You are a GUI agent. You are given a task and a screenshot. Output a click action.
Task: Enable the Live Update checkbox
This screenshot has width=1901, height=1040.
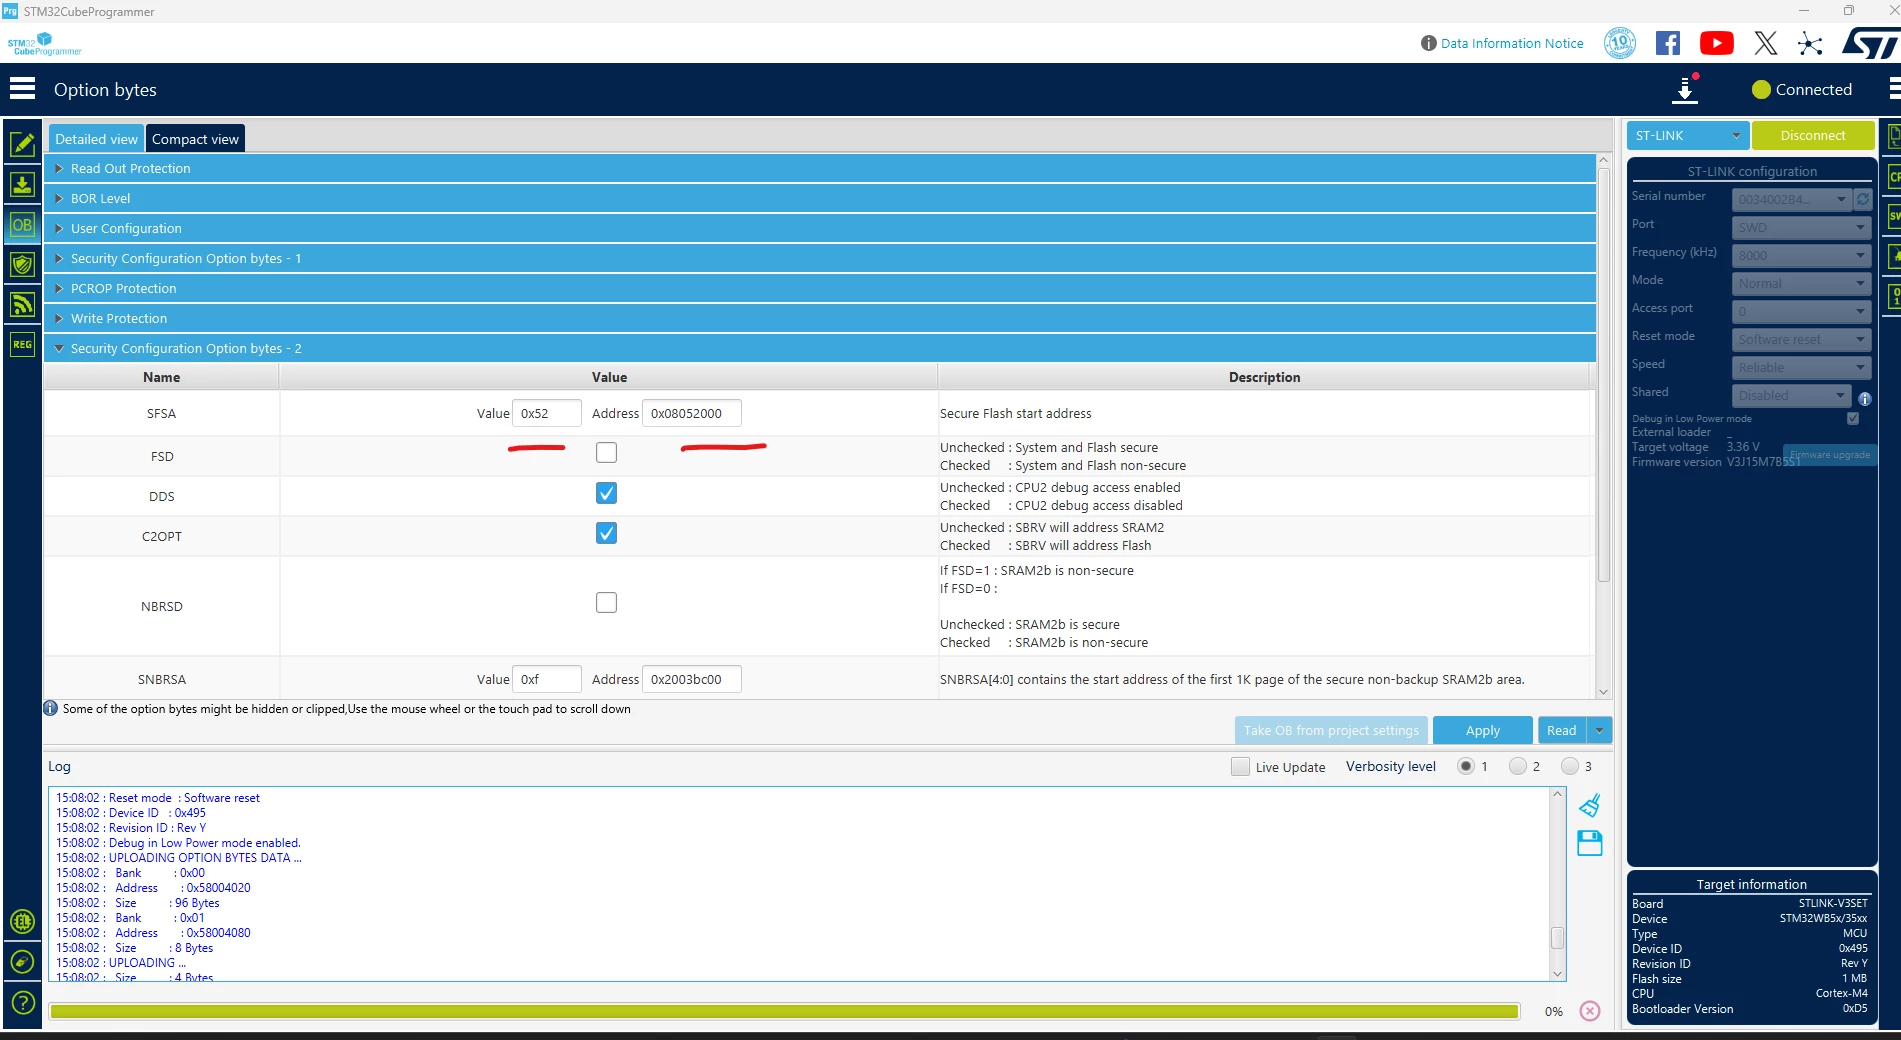pos(1240,767)
